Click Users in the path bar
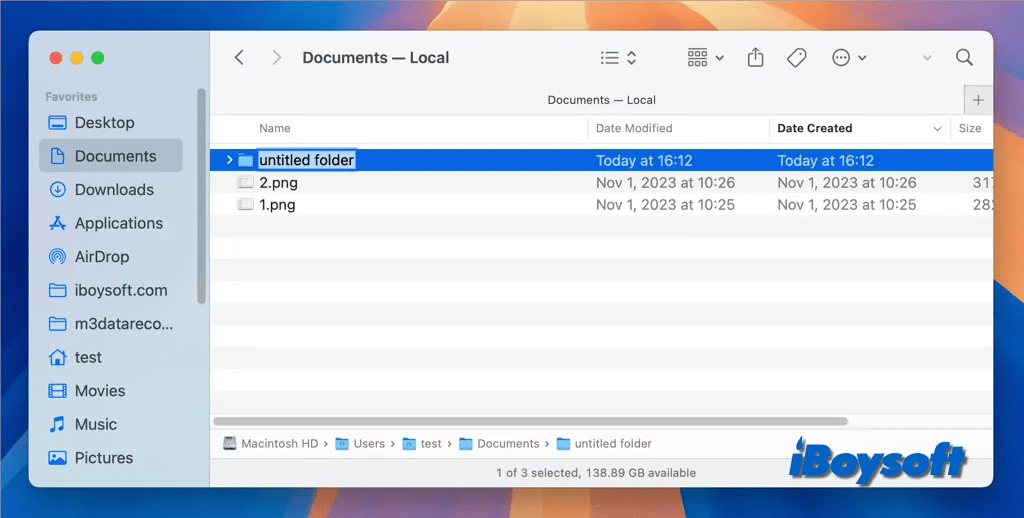This screenshot has height=518, width=1024. pos(360,444)
